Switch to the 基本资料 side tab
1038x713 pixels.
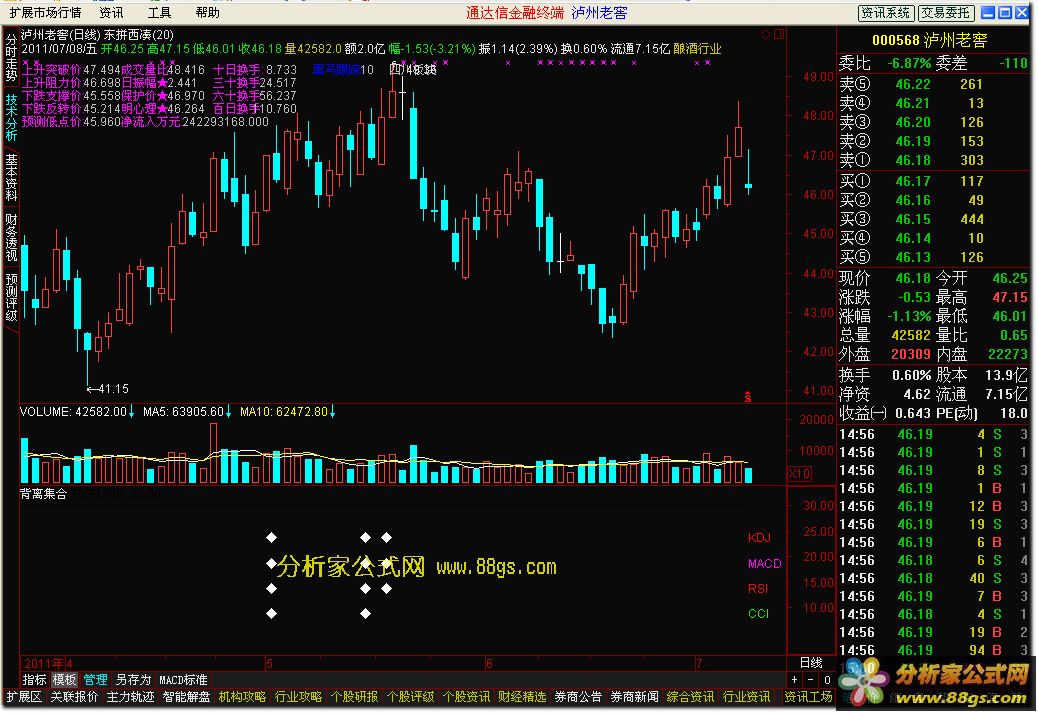[11, 177]
